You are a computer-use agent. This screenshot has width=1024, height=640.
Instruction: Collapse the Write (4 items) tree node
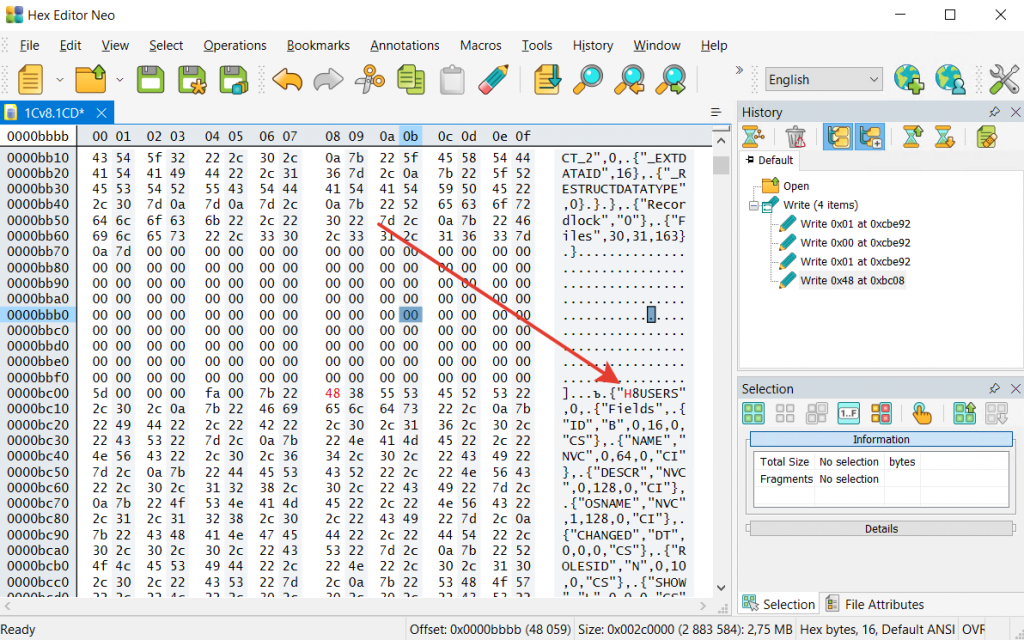(754, 205)
